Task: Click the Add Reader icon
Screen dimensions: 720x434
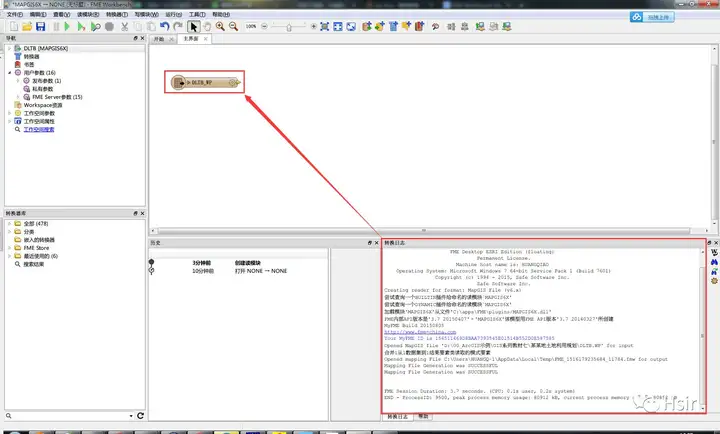Action: coord(366,27)
